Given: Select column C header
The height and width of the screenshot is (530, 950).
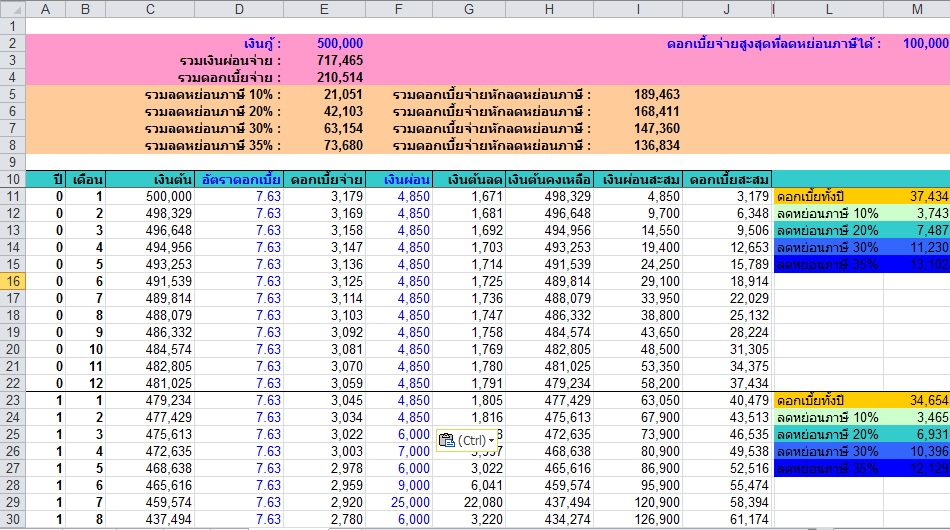Looking at the screenshot, I should point(150,9).
